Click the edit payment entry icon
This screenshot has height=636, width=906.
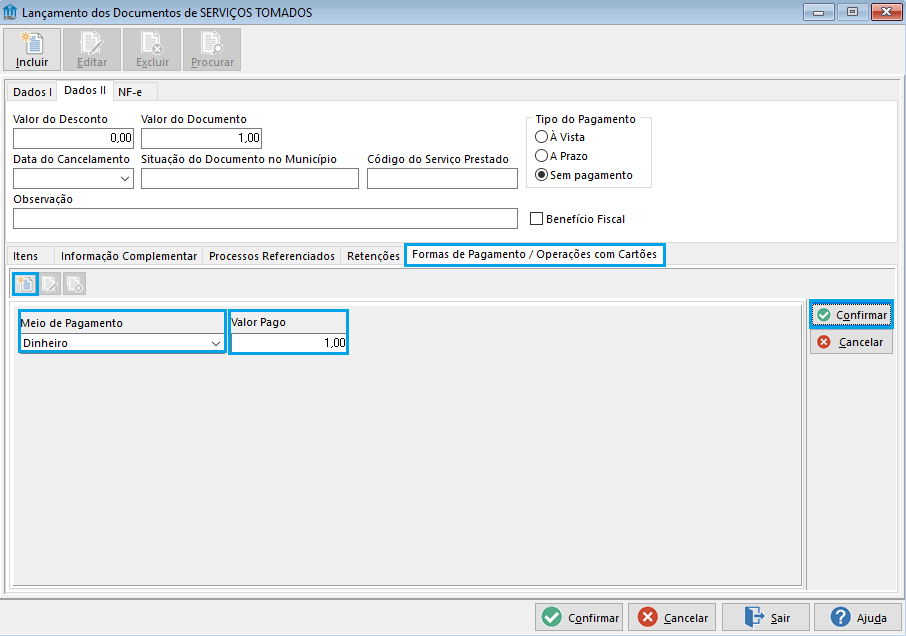tap(50, 284)
